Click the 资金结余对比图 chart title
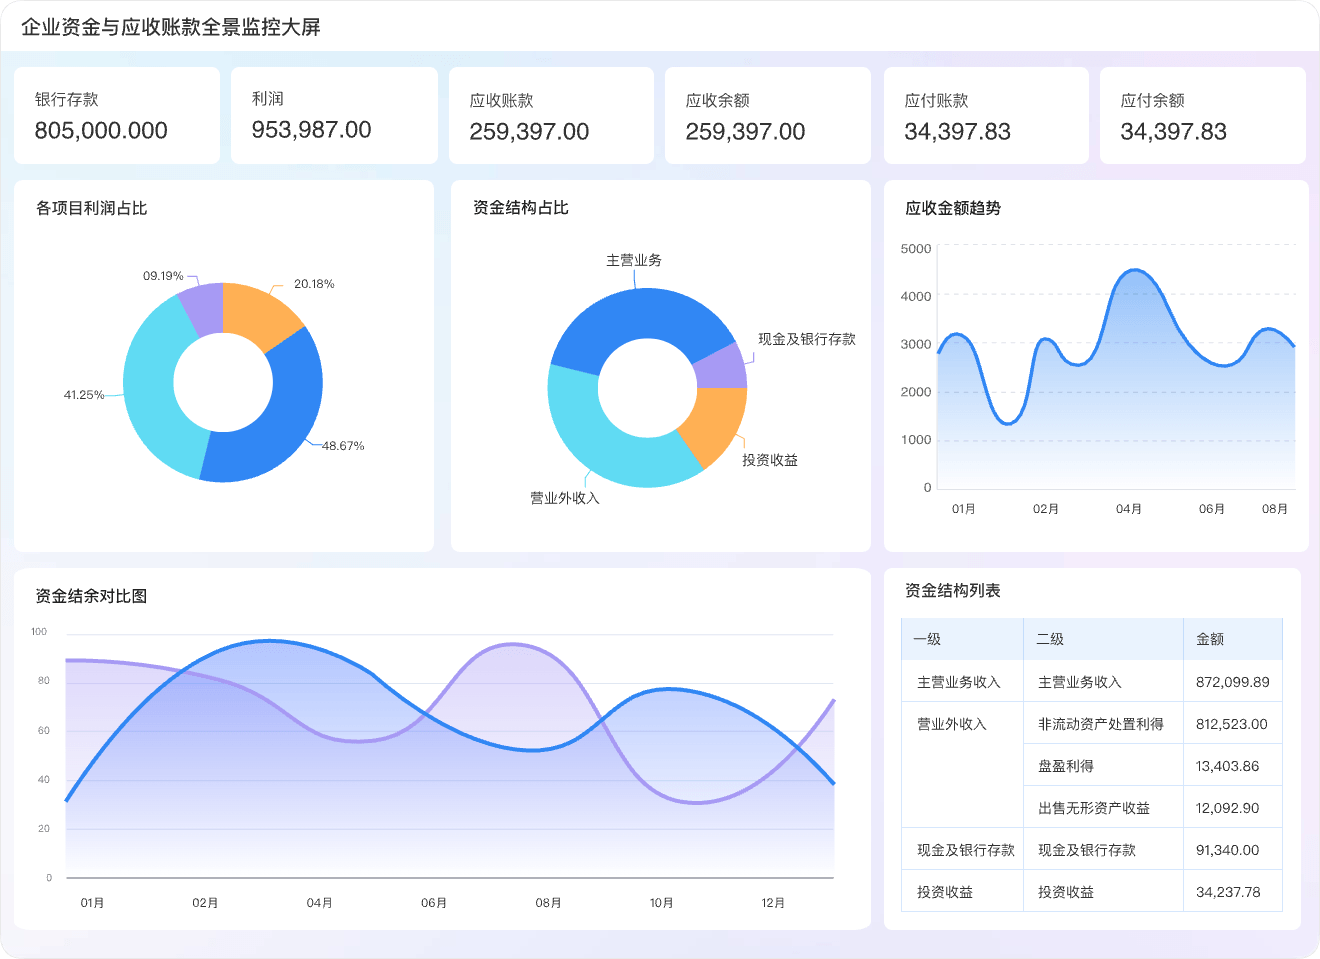The image size is (1320, 959). click(x=91, y=596)
